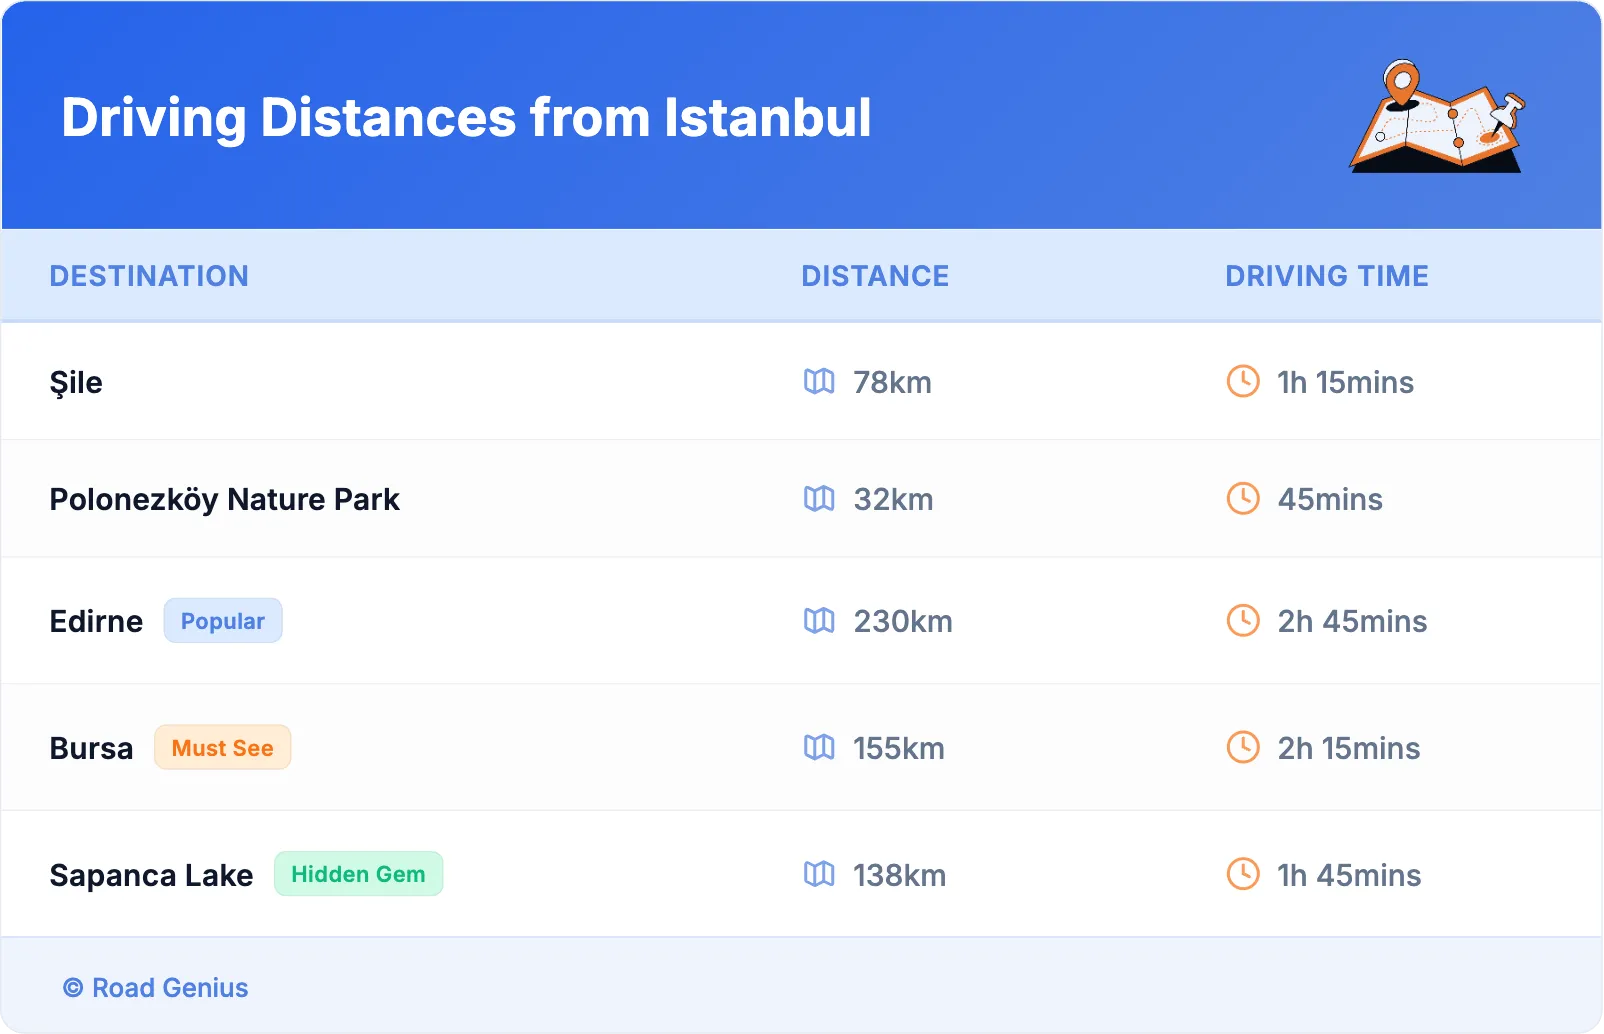
Task: Click the DESTINATION column header
Action: click(x=149, y=276)
